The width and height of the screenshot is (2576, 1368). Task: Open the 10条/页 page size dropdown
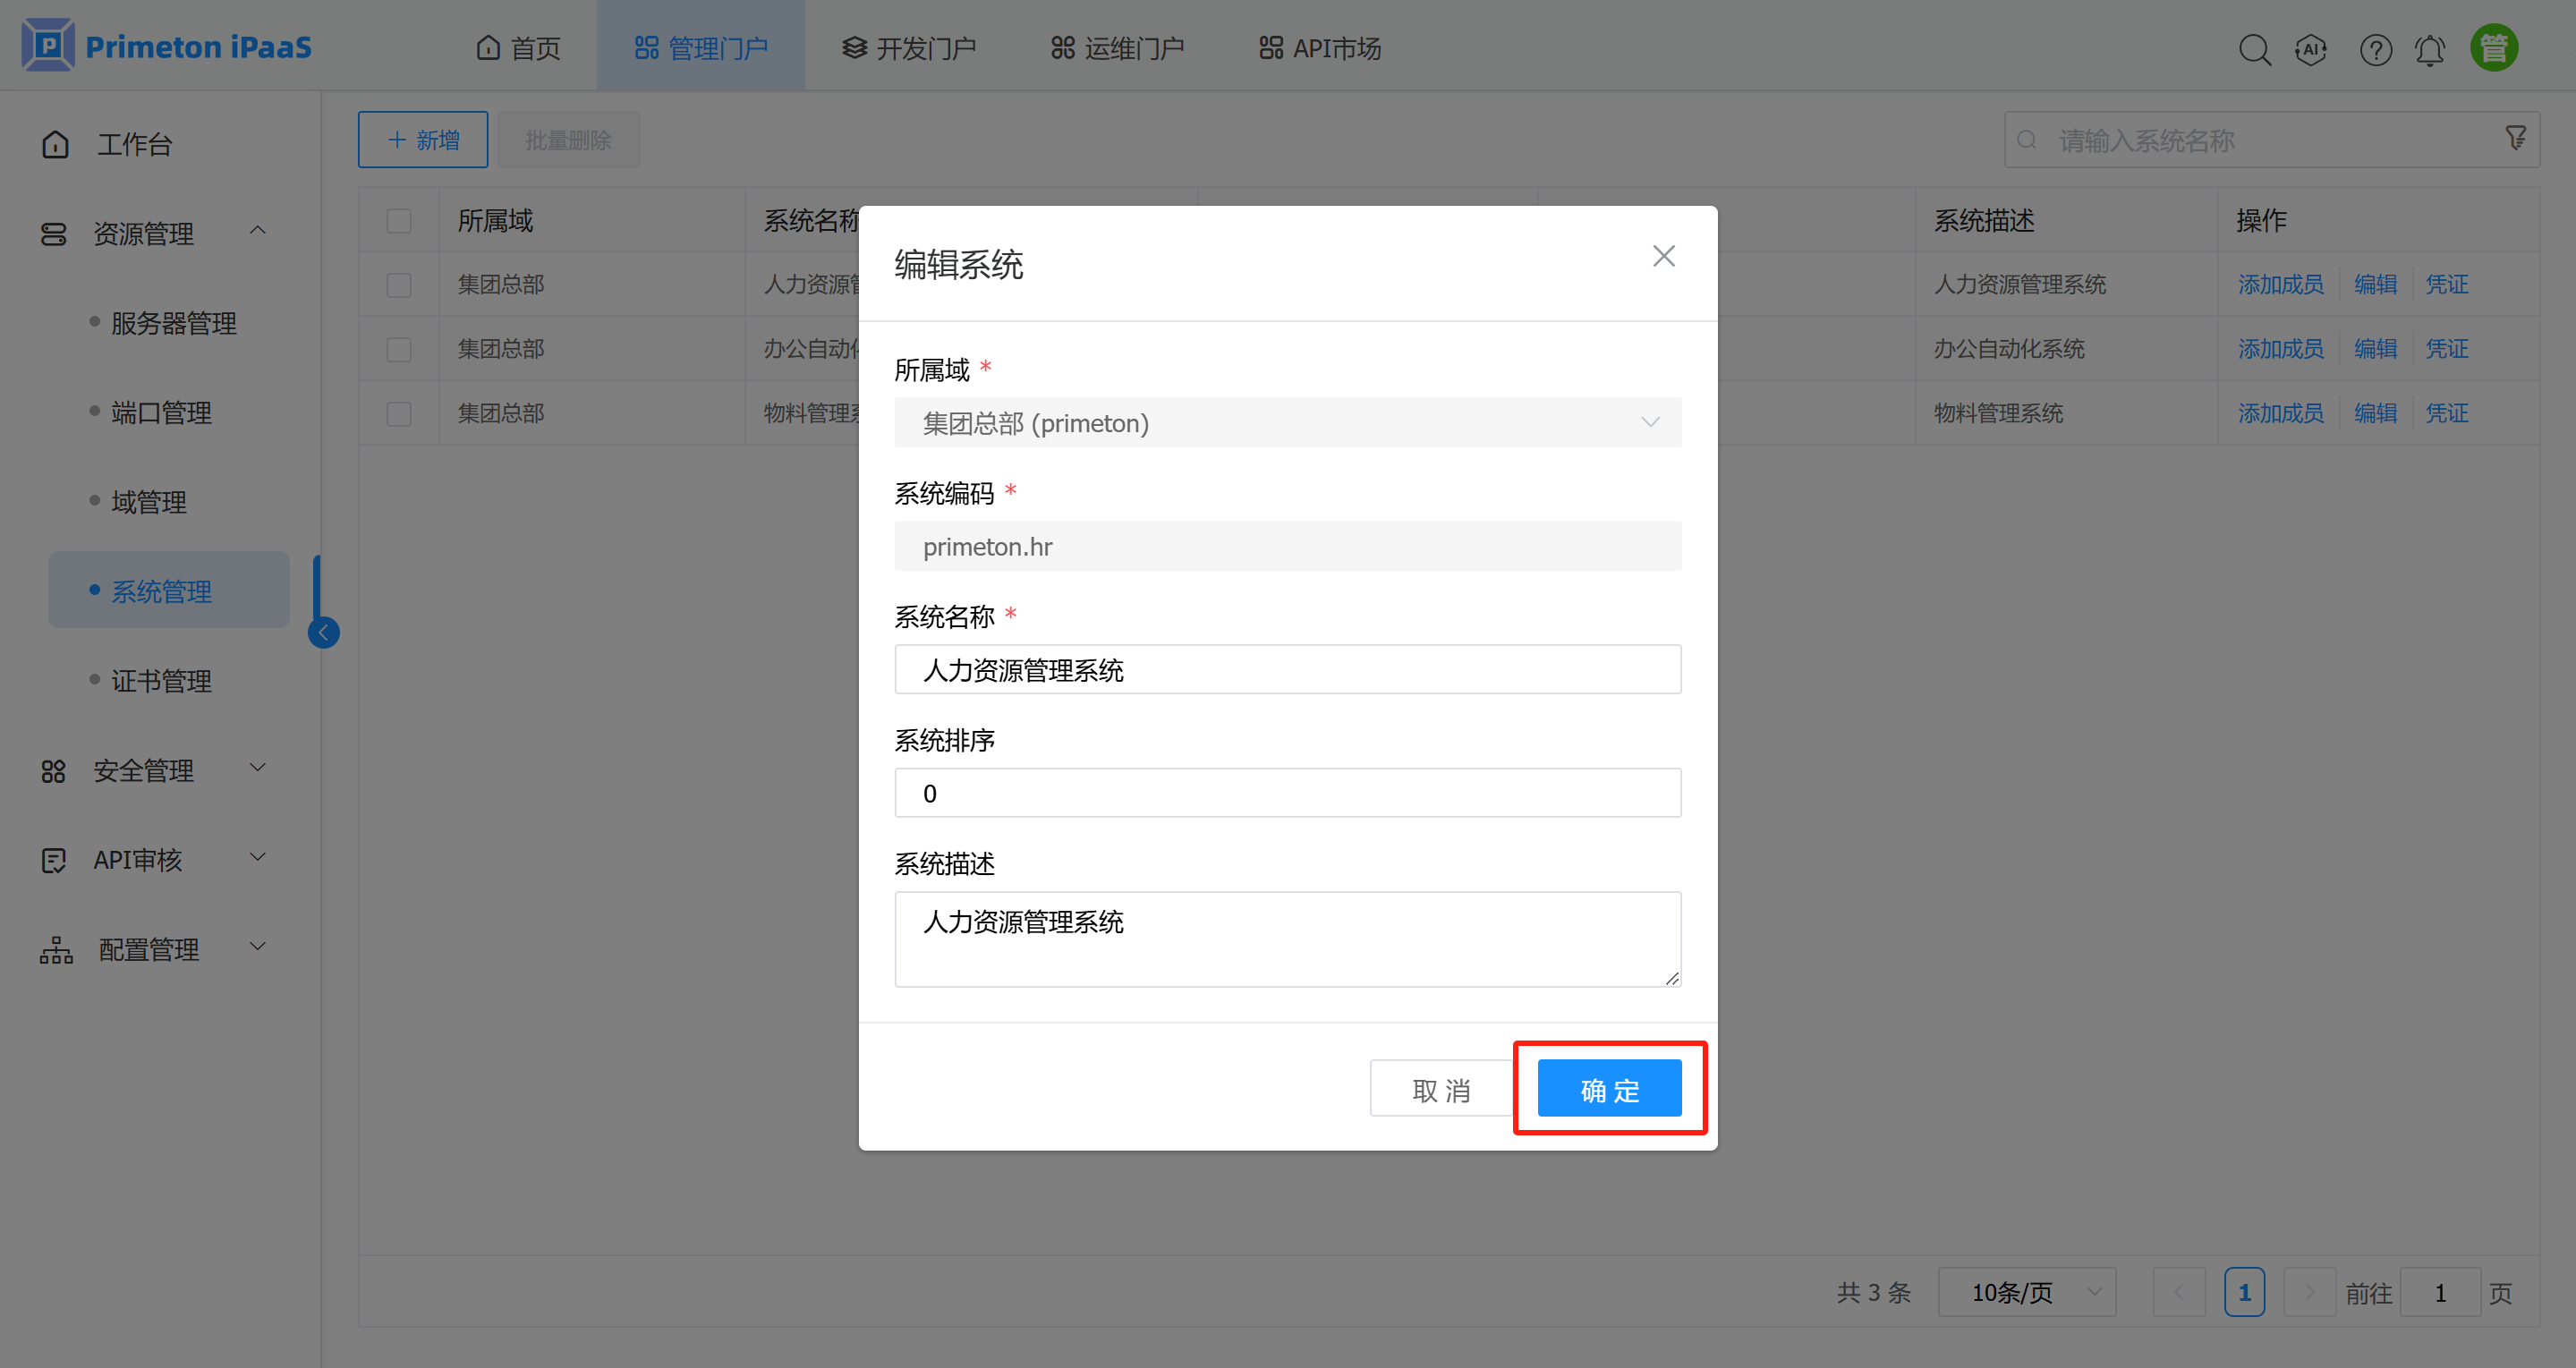pos(2027,1291)
